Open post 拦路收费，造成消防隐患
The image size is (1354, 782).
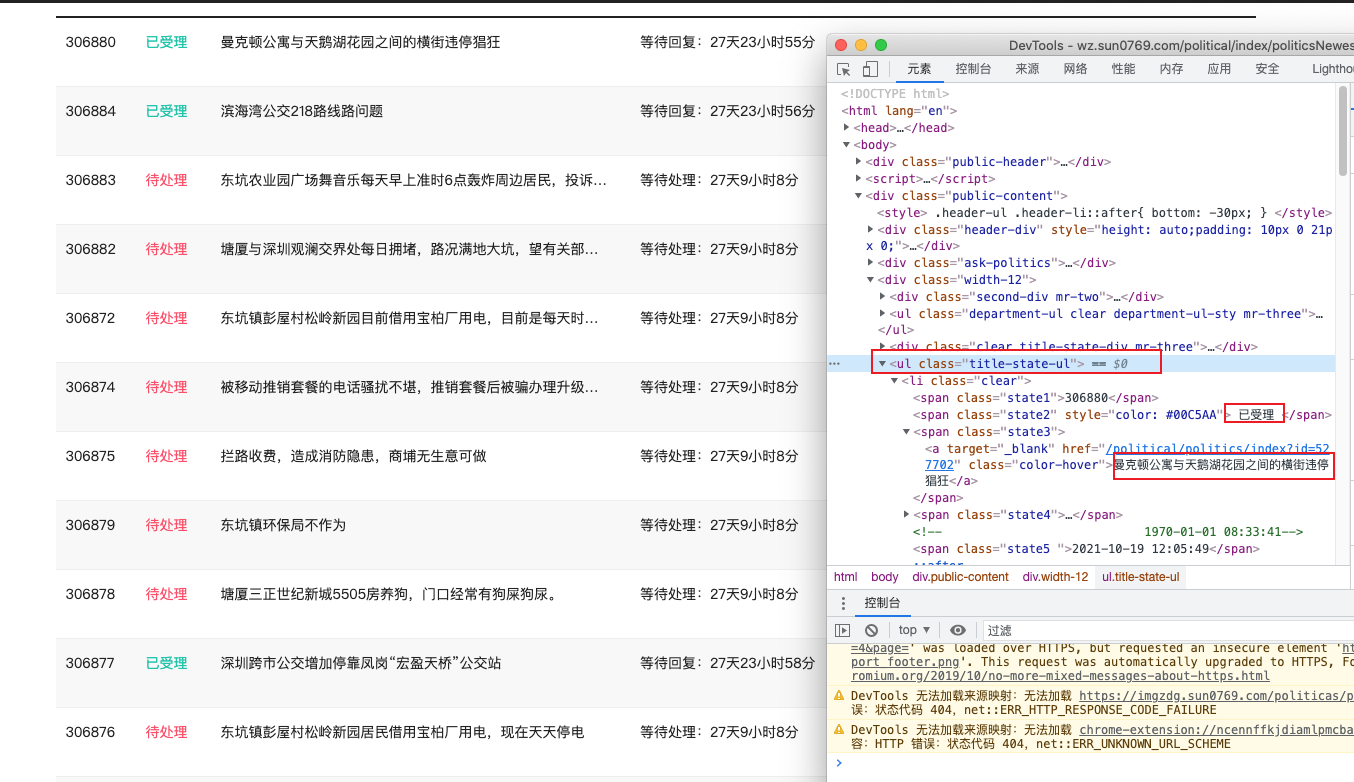(x=353, y=456)
